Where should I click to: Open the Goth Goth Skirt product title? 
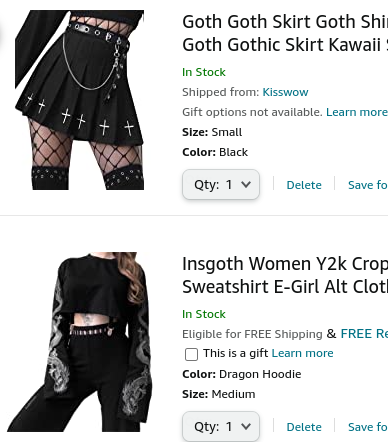point(285,33)
